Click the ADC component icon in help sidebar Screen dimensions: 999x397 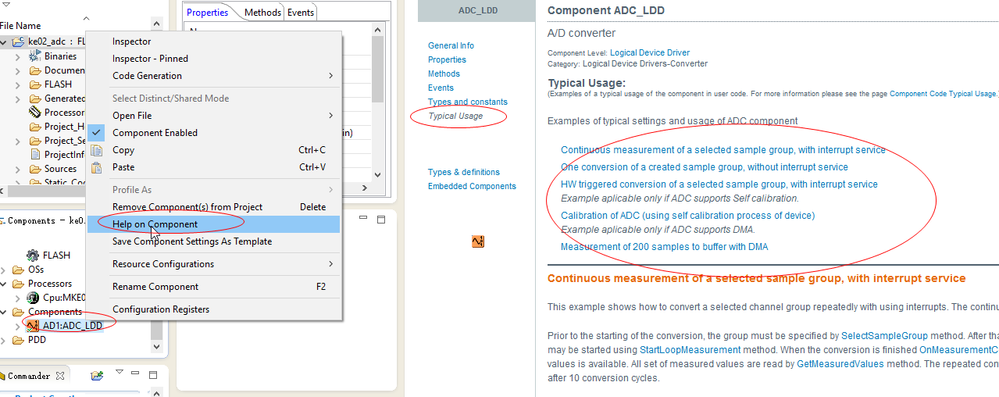(478, 242)
